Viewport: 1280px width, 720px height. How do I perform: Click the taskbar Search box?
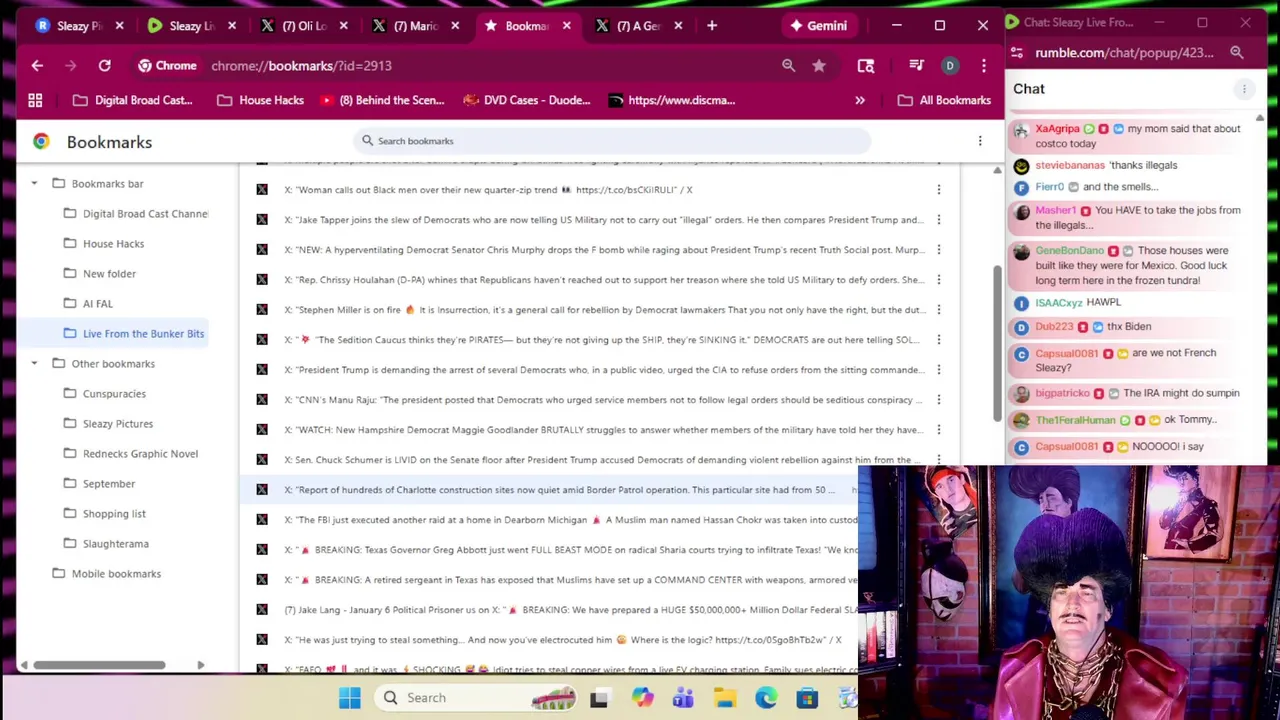477,698
